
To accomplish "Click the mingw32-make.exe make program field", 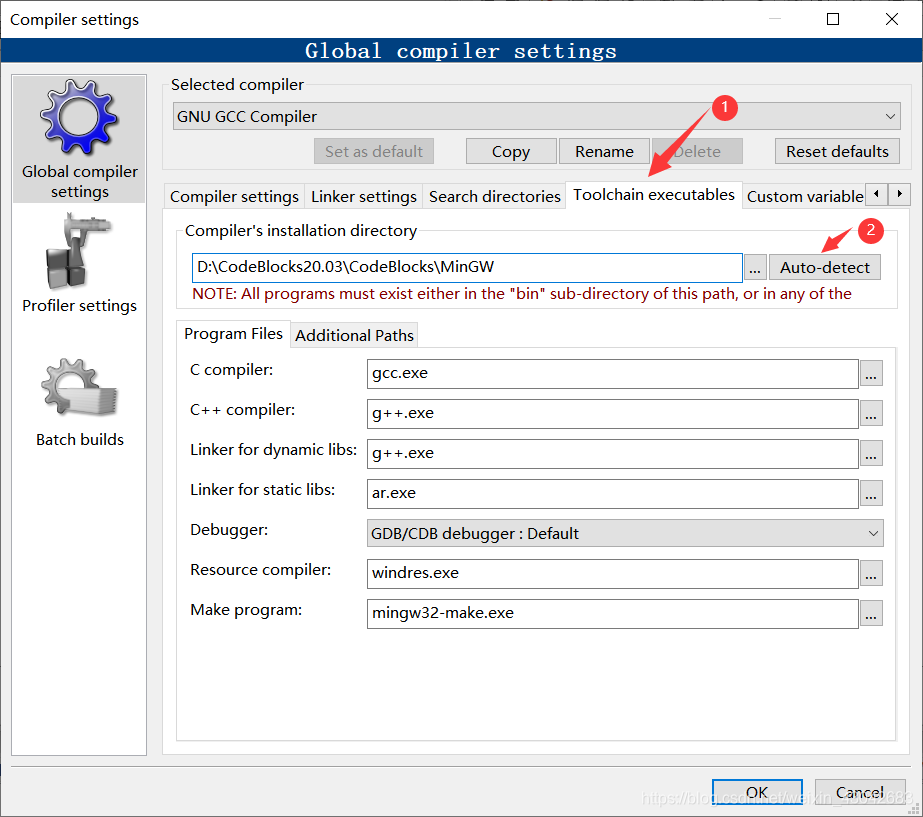I will click(612, 613).
